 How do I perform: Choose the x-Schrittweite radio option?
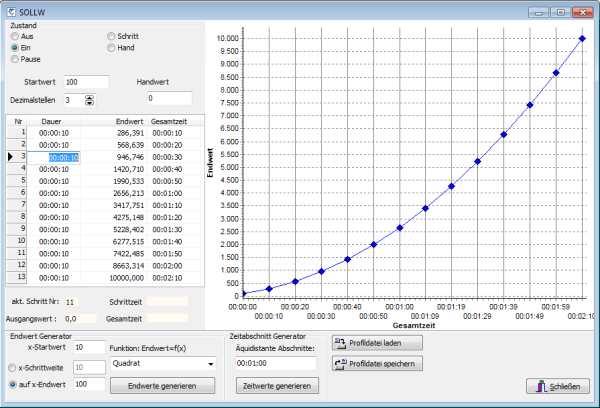[x=12, y=368]
